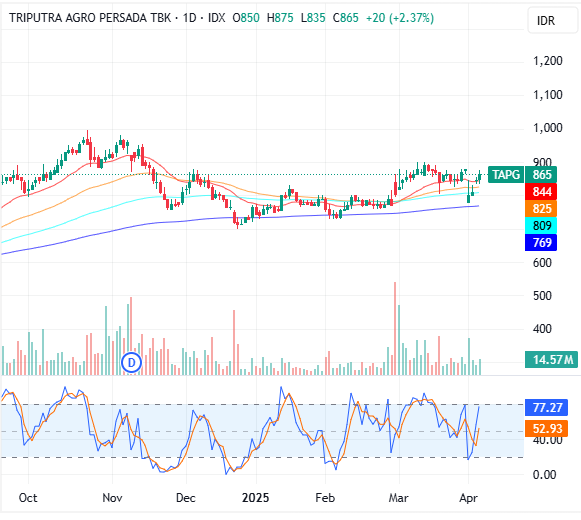Click the 14.57M volume label
The height and width of the screenshot is (520, 581).
(x=551, y=360)
